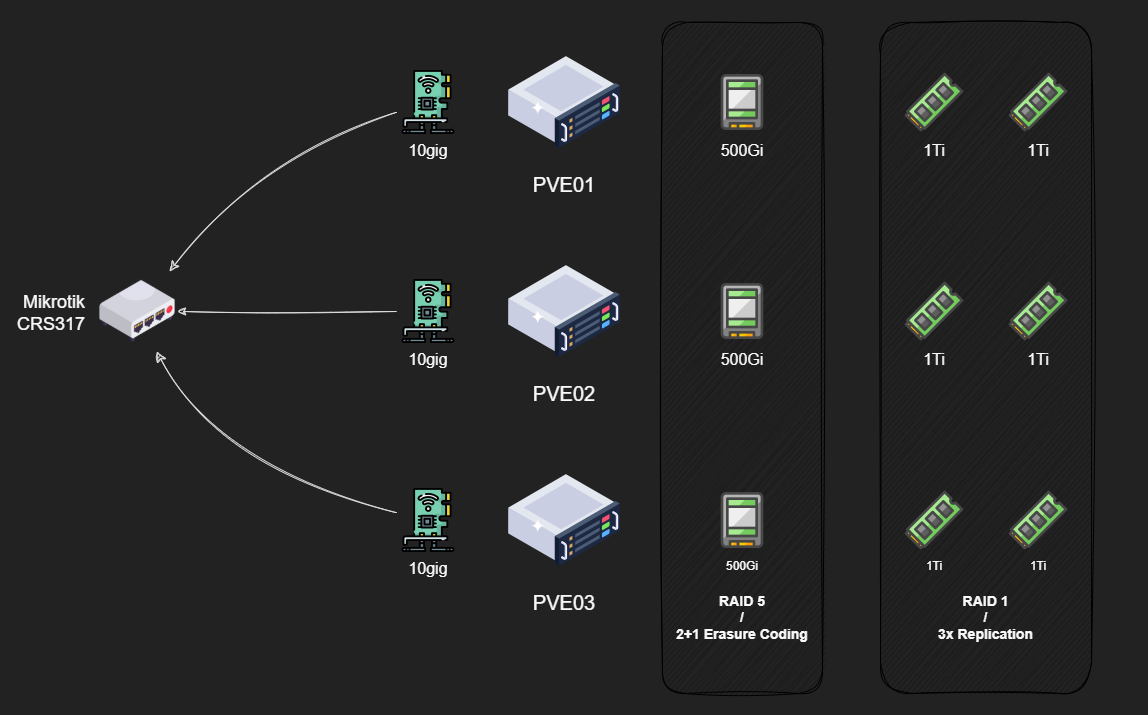Select the PVE02 server icon
1148x715 pixels.
(563, 311)
